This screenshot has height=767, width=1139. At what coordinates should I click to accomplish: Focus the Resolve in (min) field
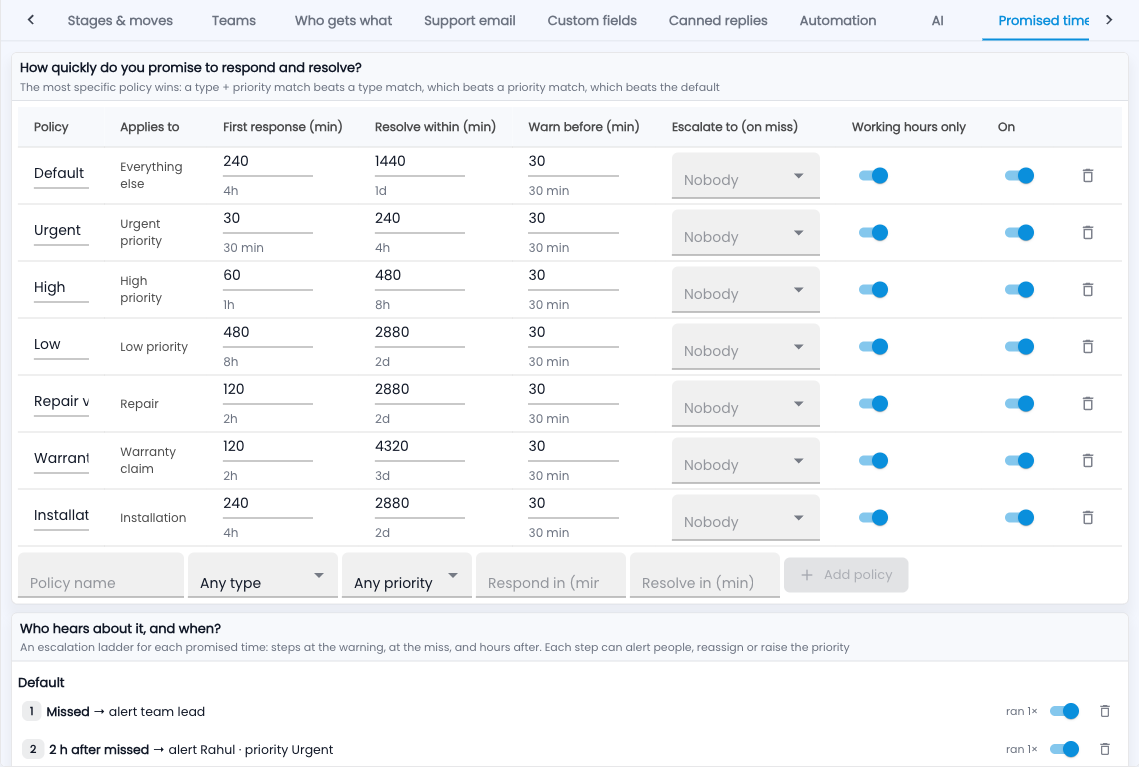point(705,575)
